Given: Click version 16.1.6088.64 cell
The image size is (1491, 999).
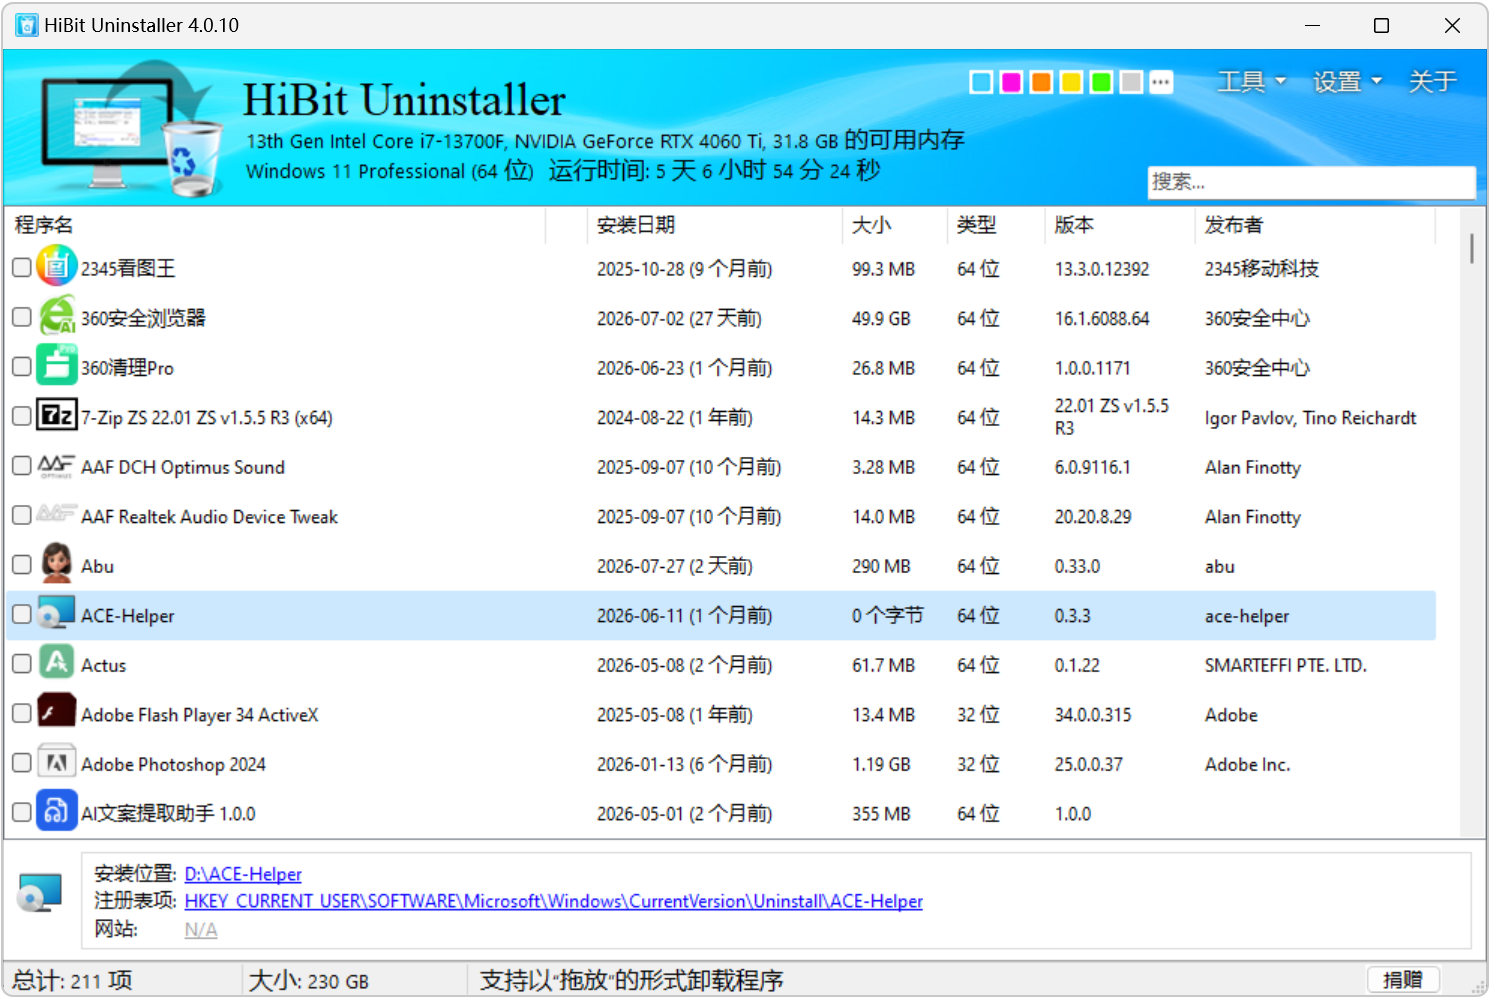Looking at the screenshot, I should point(1102,319).
